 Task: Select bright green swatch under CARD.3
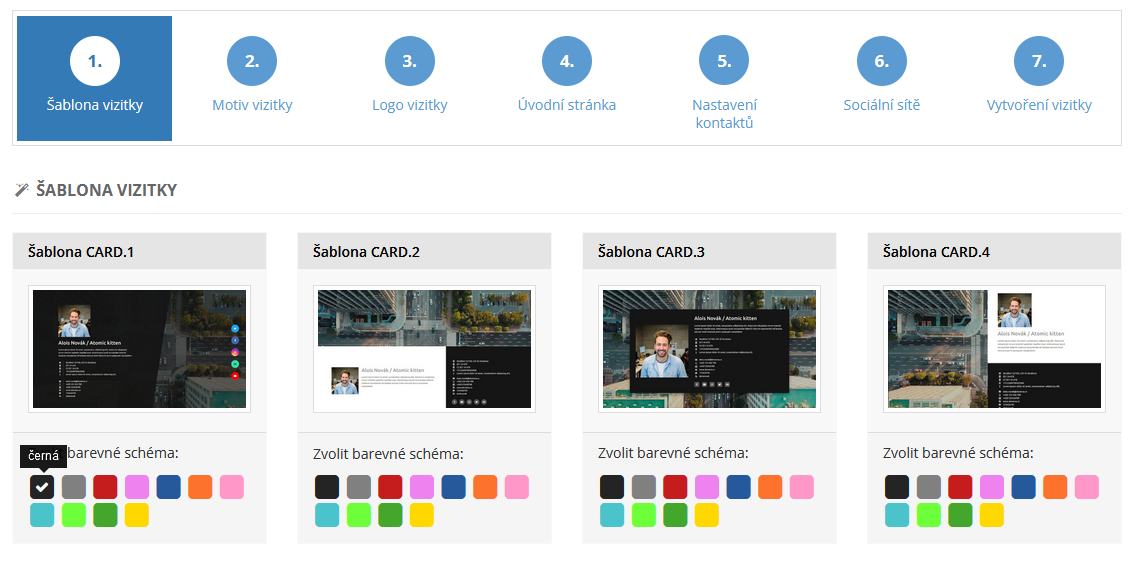click(x=644, y=515)
